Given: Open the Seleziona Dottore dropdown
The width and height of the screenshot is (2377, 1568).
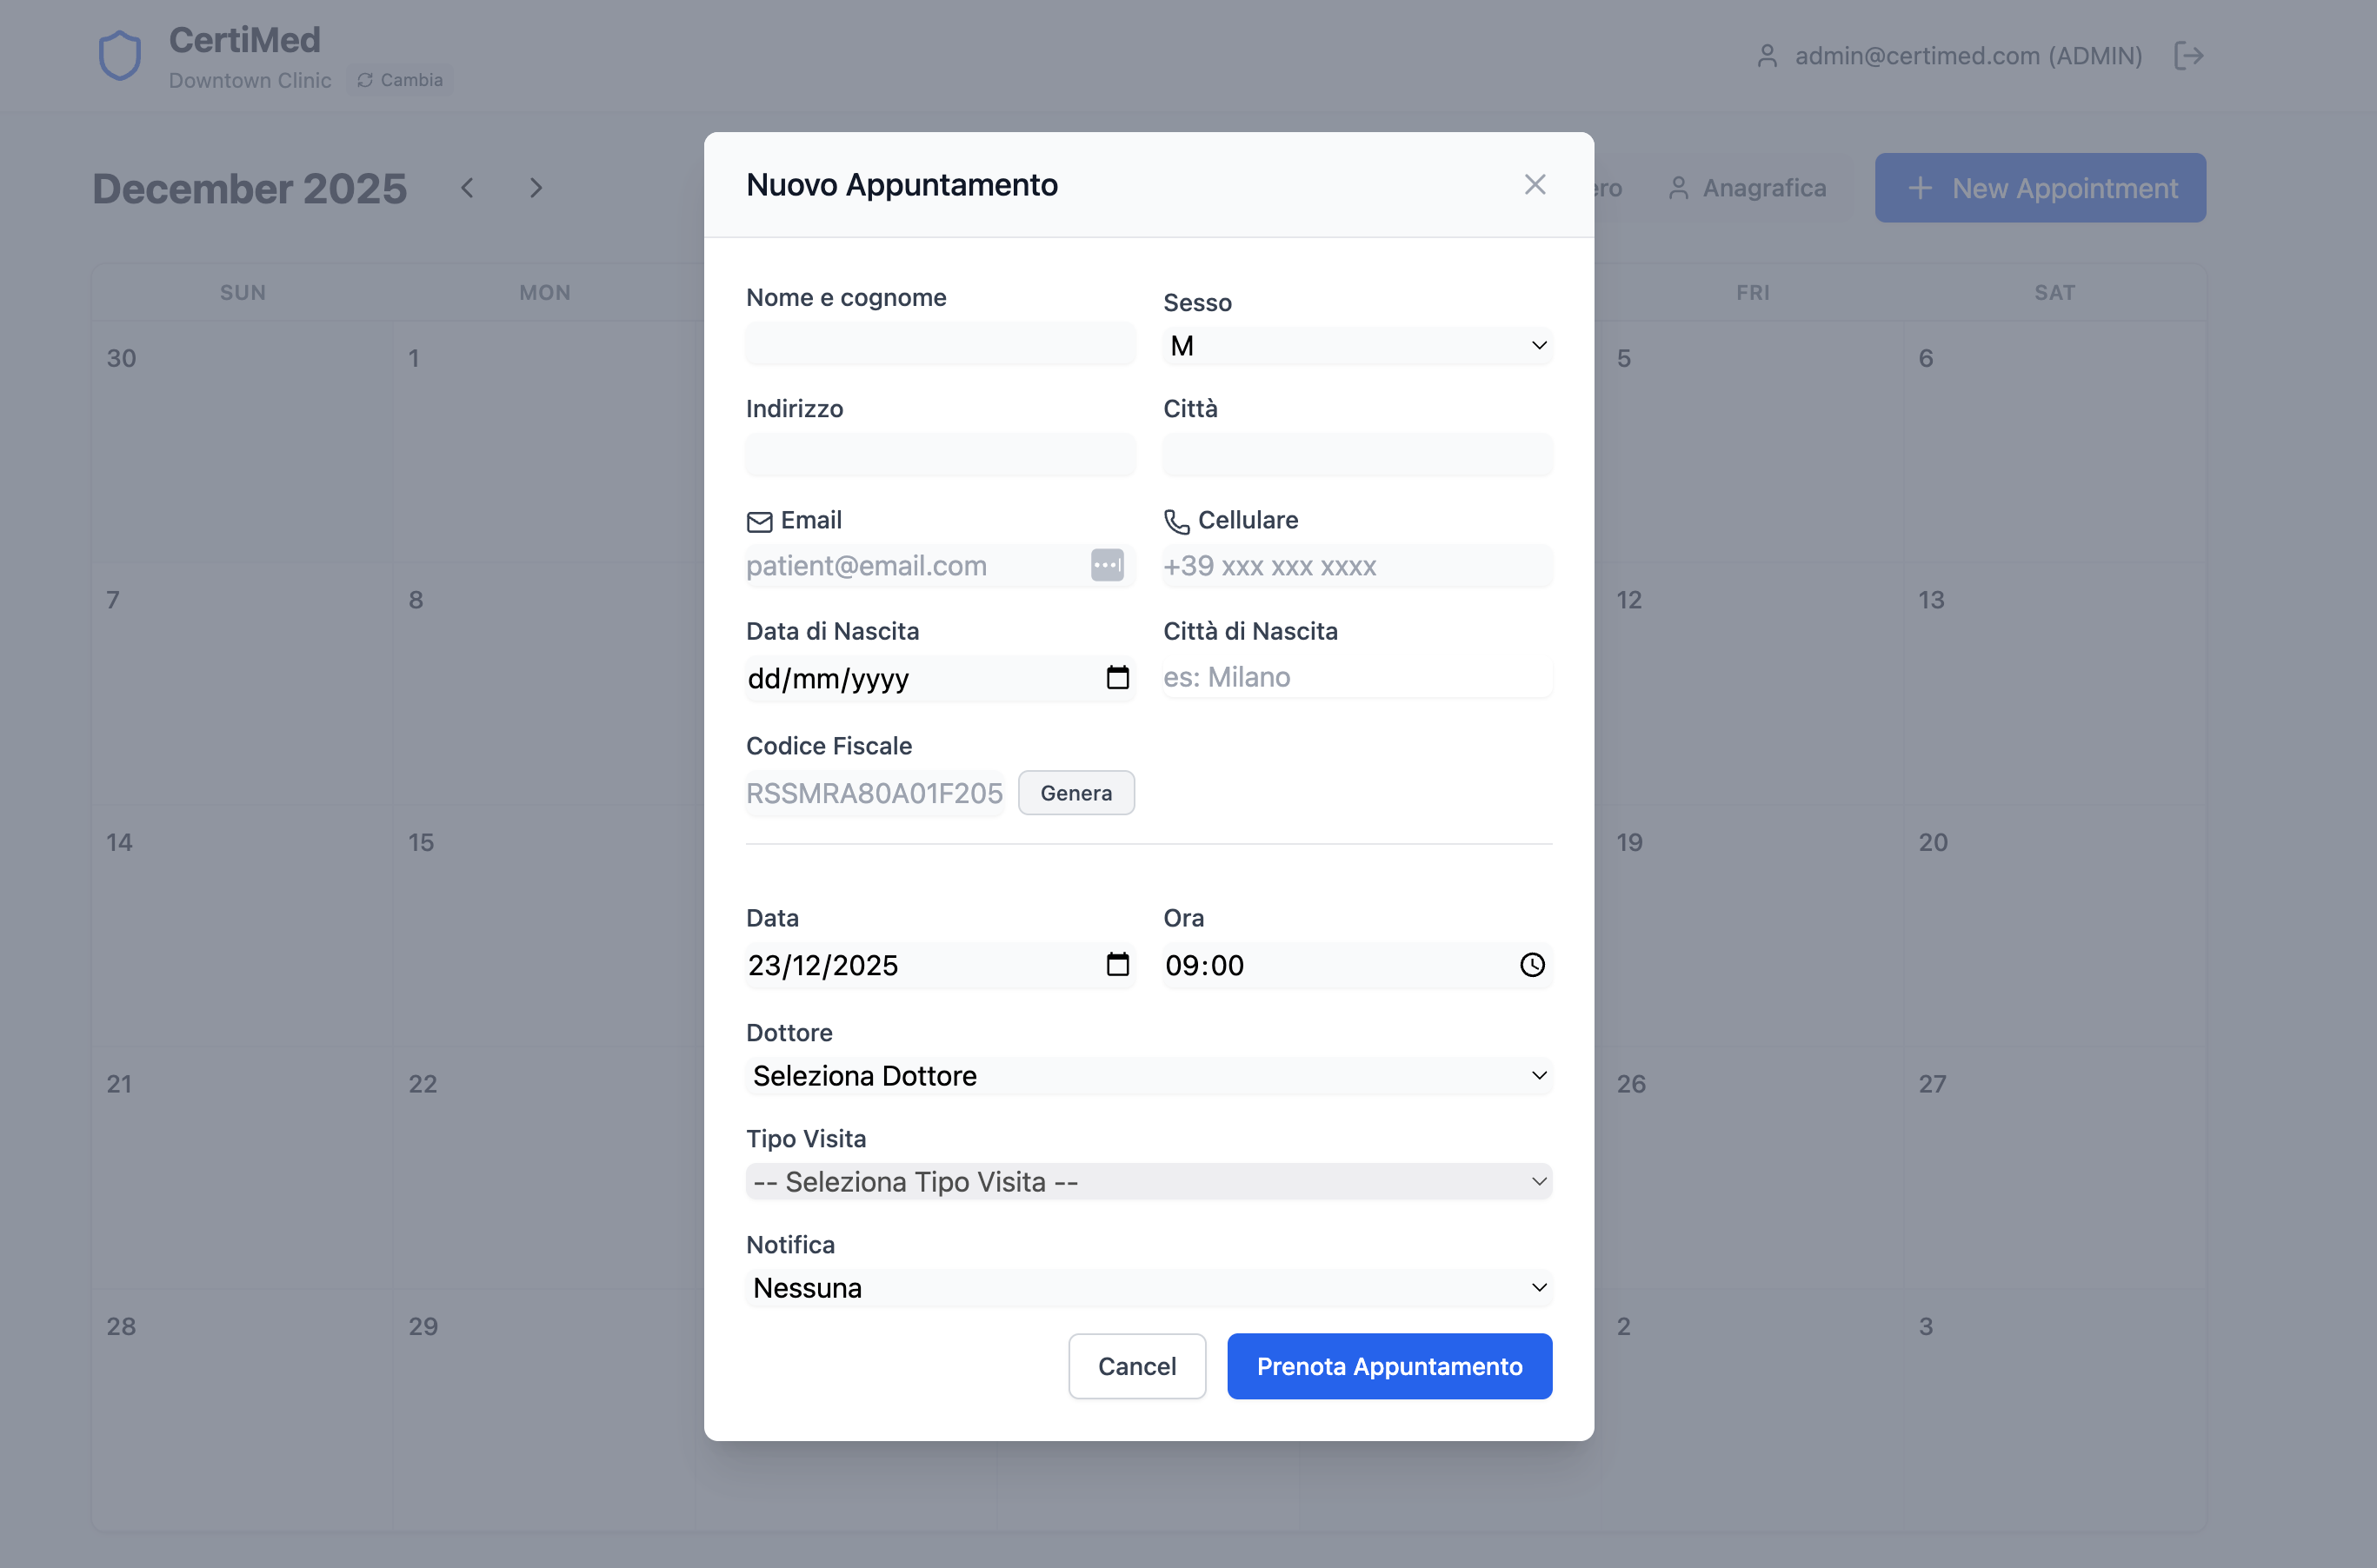Looking at the screenshot, I should [x=1148, y=1076].
